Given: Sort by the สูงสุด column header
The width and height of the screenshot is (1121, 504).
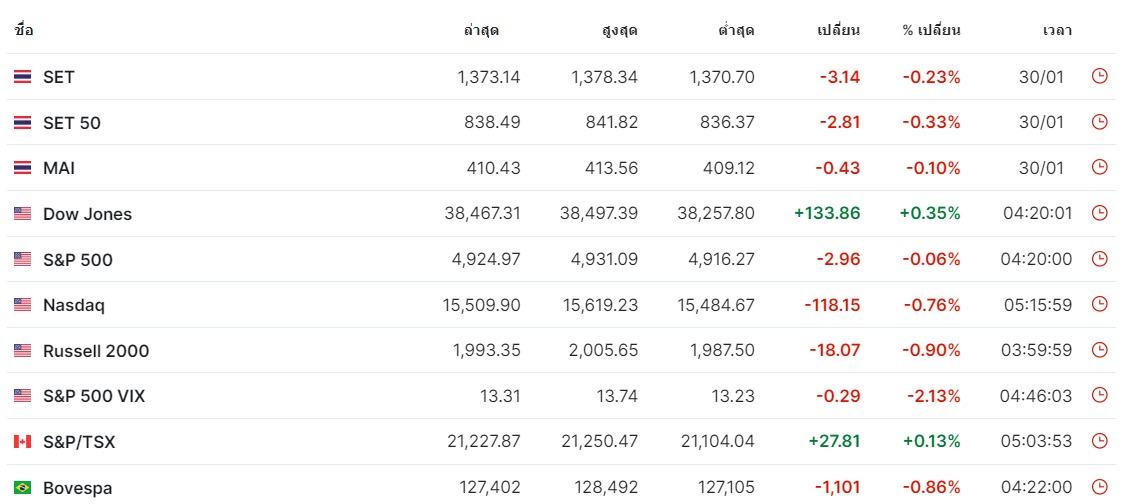Looking at the screenshot, I should point(620,31).
